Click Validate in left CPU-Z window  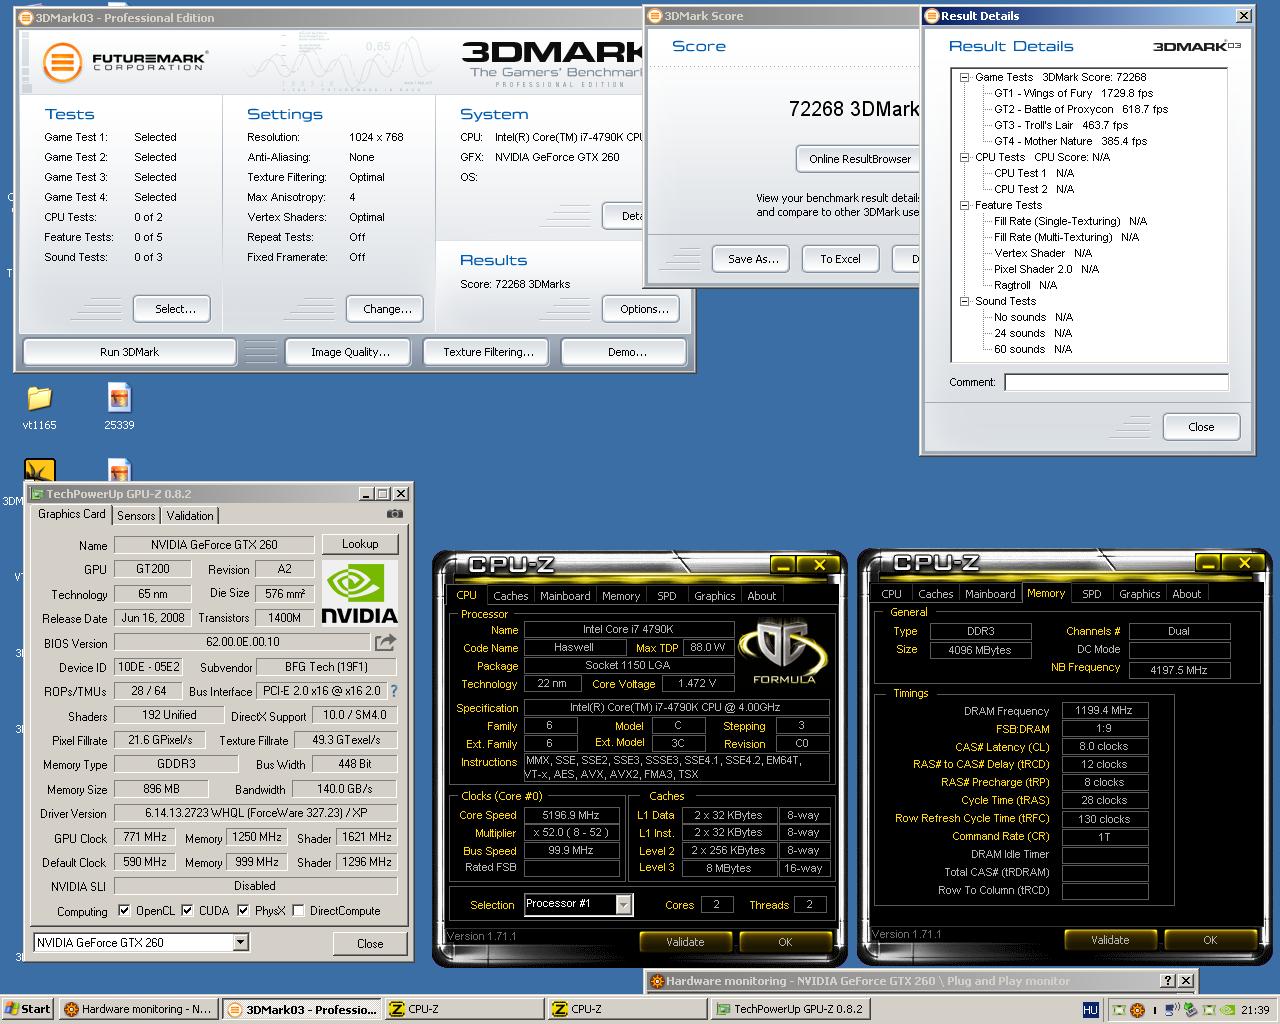point(685,941)
